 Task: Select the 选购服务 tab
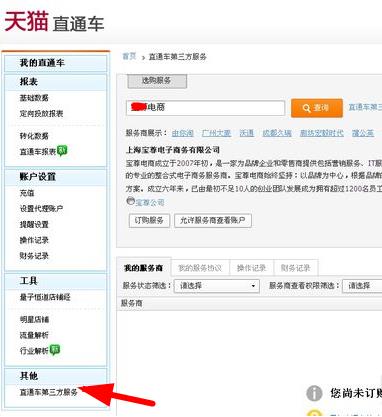[x=157, y=81]
